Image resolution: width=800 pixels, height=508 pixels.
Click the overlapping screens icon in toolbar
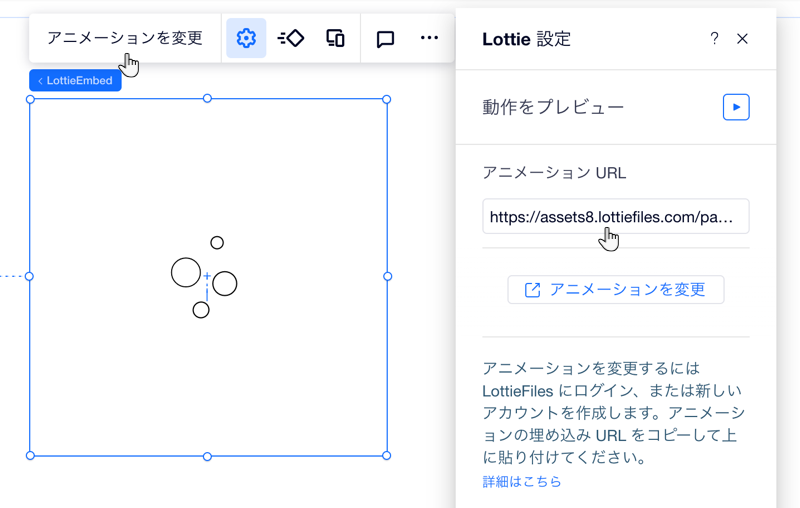(335, 38)
